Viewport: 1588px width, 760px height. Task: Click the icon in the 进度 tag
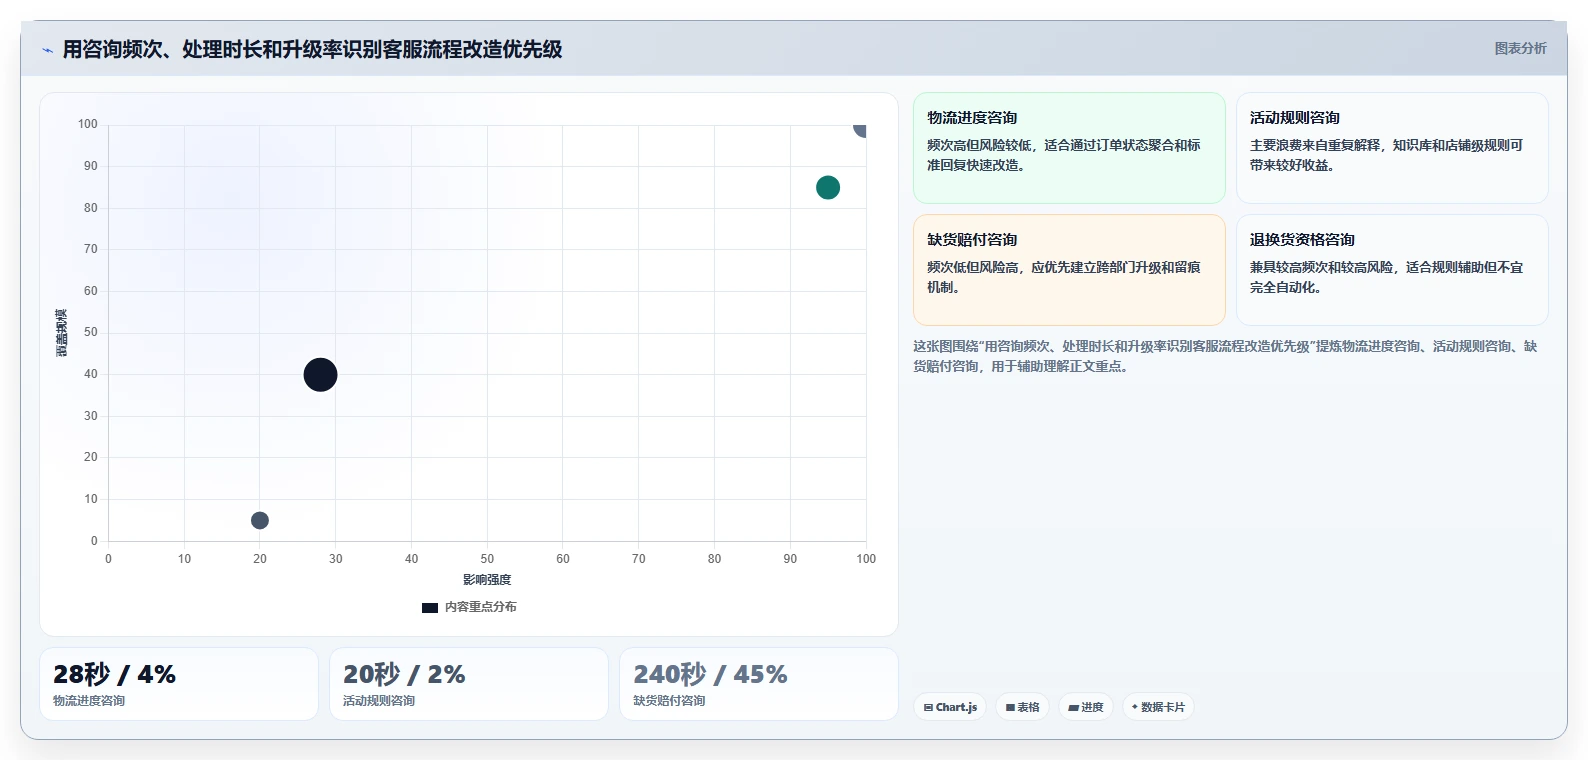coord(1073,707)
